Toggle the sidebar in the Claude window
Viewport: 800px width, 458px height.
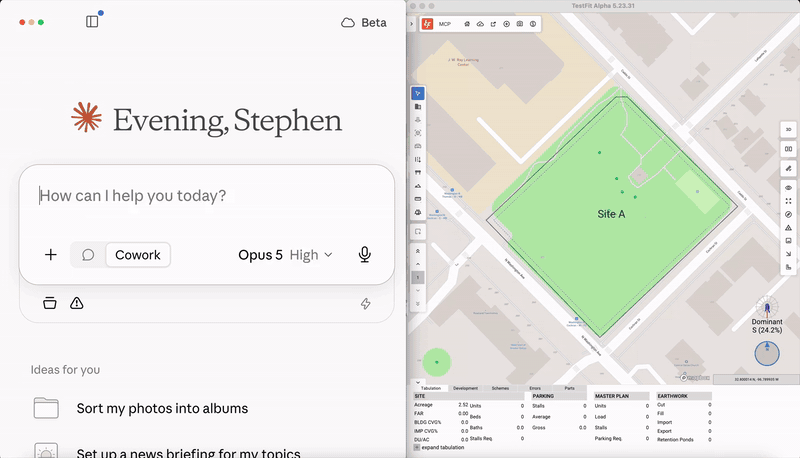[x=92, y=21]
